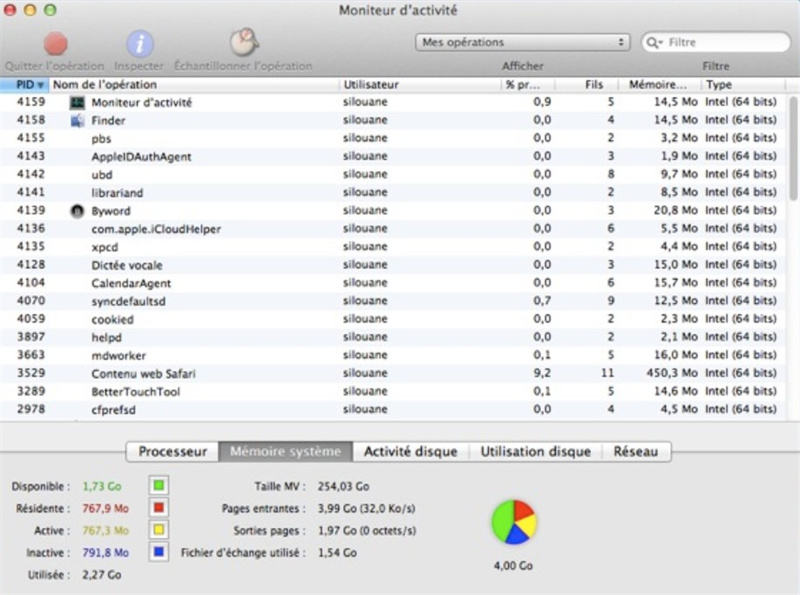The width and height of the screenshot is (800, 595).
Task: Open the blue Inspecter info icon
Action: click(140, 43)
